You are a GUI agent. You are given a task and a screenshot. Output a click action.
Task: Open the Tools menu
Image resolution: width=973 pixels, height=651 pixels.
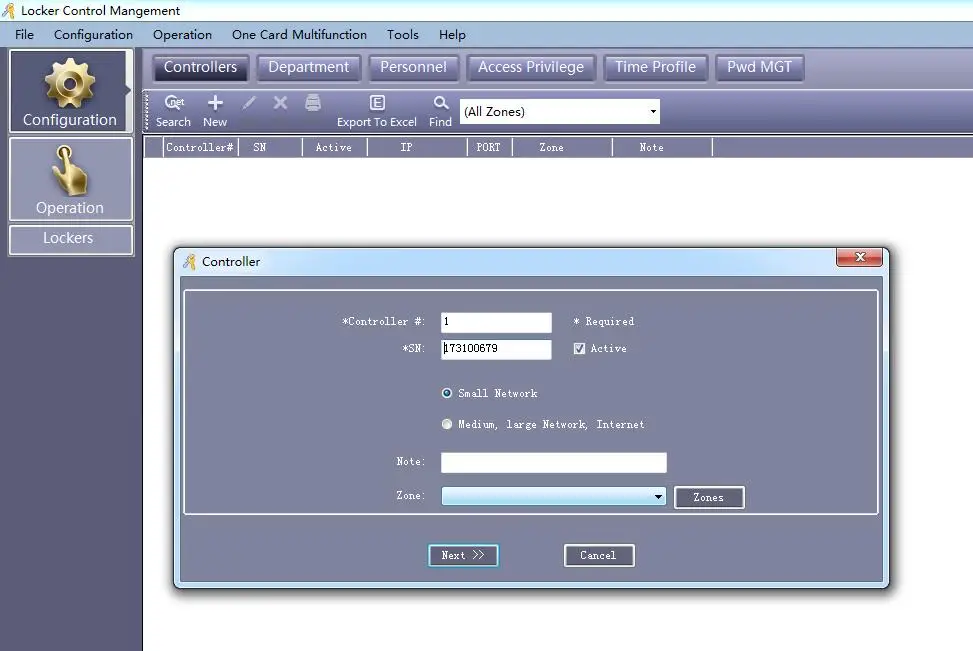403,35
